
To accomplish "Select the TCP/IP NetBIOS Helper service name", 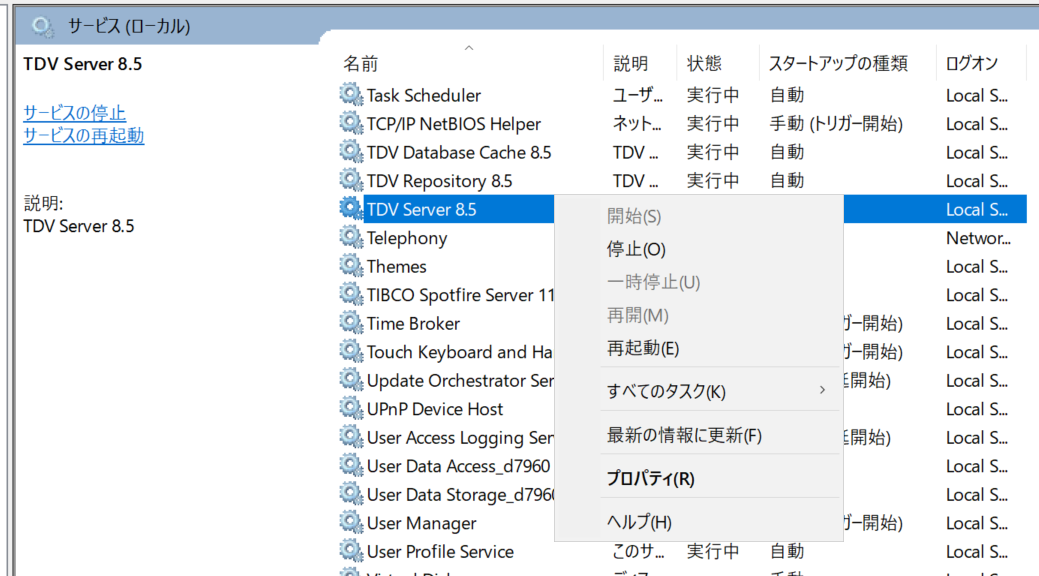I will (x=453, y=124).
